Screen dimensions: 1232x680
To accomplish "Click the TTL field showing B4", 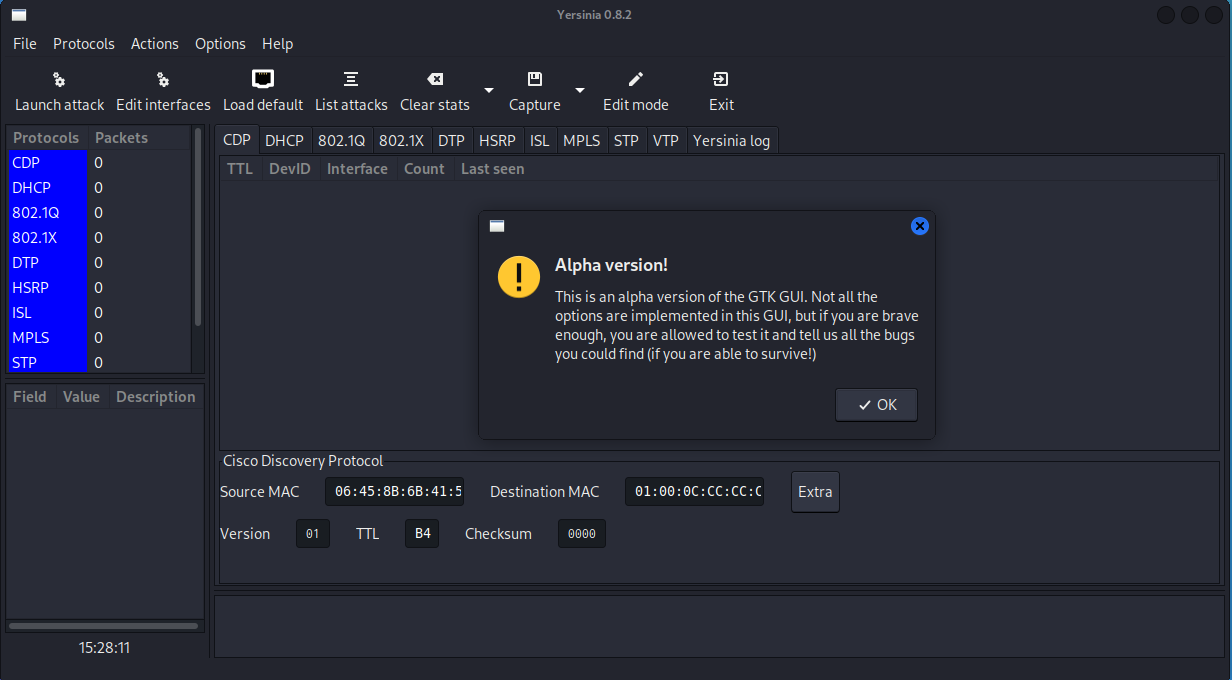I will (422, 534).
